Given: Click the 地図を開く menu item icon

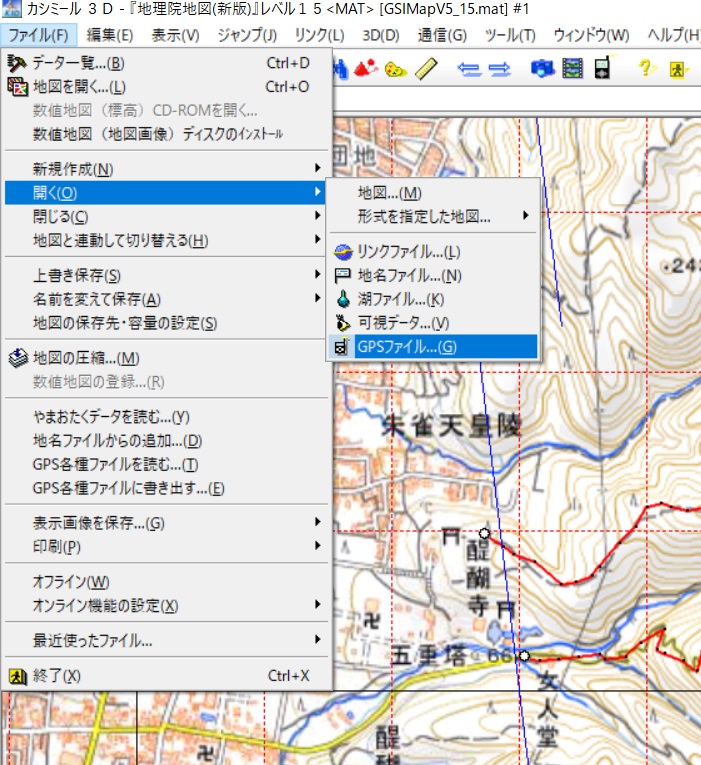Looking at the screenshot, I should pyautogui.click(x=18, y=87).
